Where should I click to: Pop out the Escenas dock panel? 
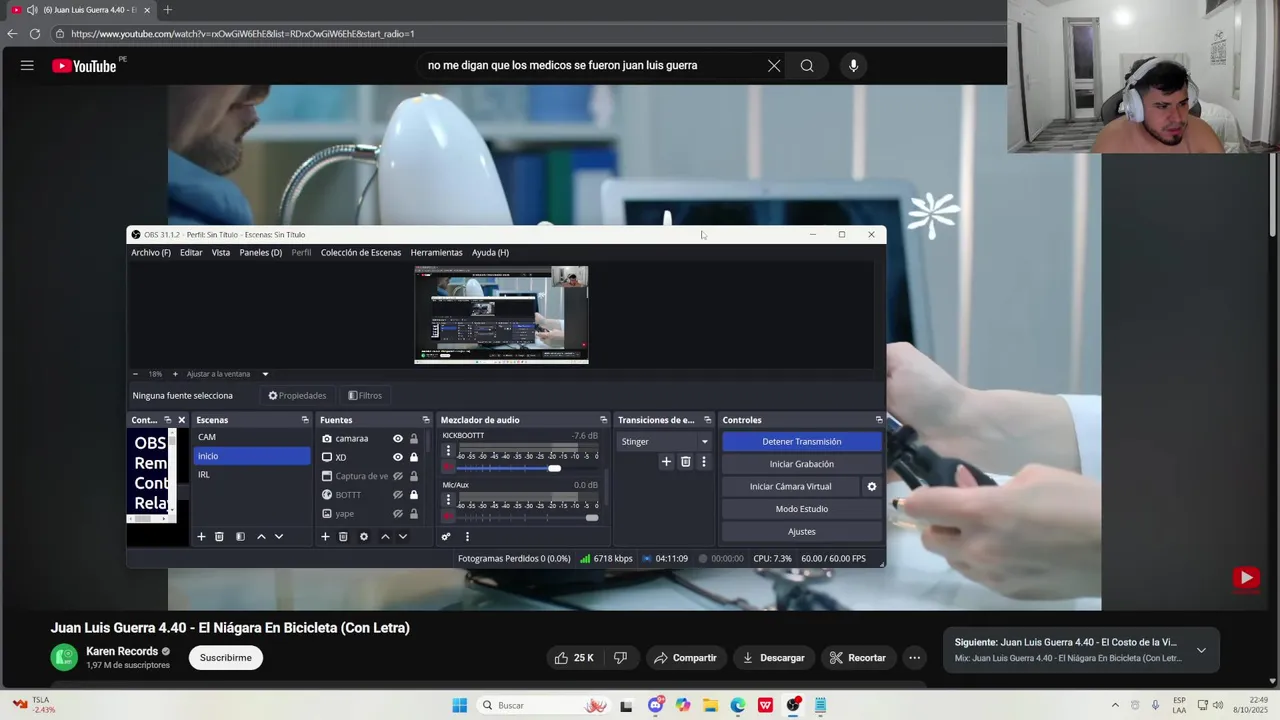(x=305, y=420)
